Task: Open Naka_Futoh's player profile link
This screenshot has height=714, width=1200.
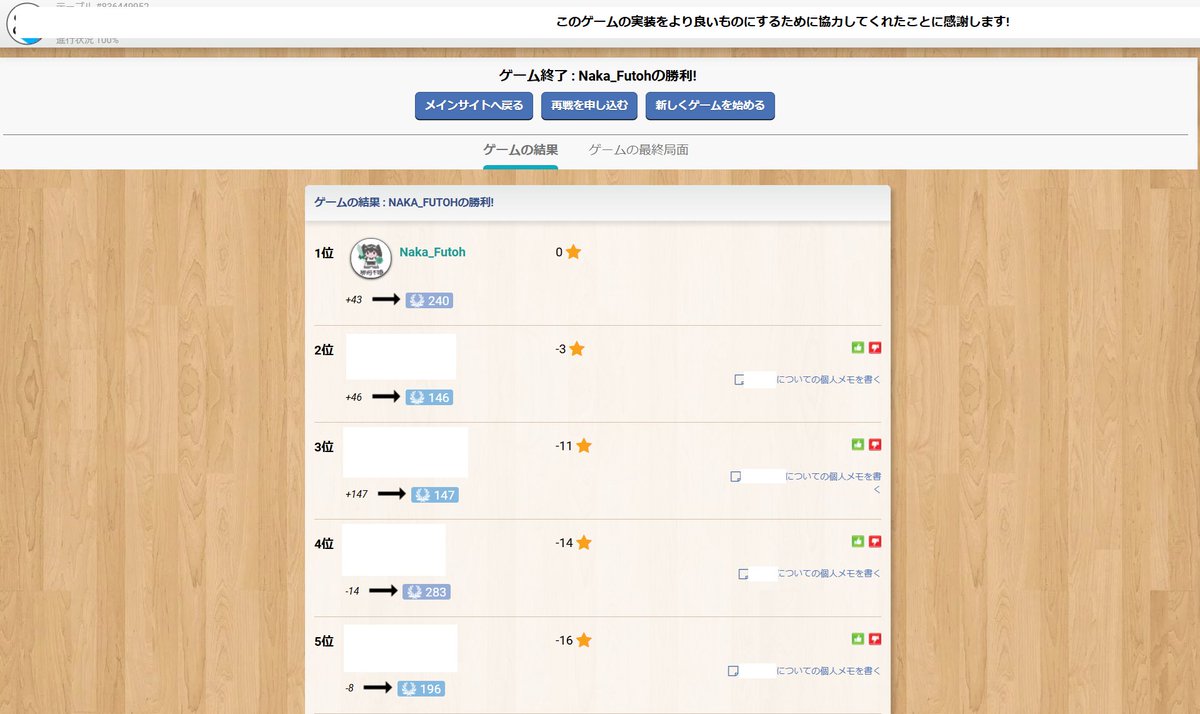Action: tap(431, 252)
